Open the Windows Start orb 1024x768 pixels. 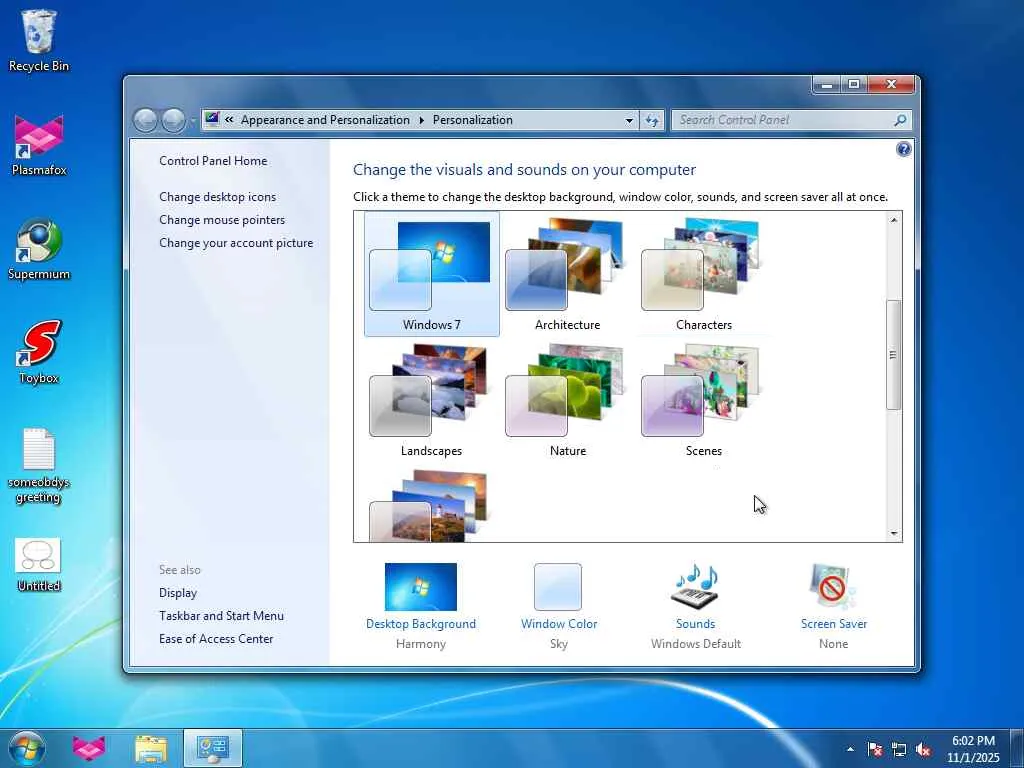tap(27, 748)
